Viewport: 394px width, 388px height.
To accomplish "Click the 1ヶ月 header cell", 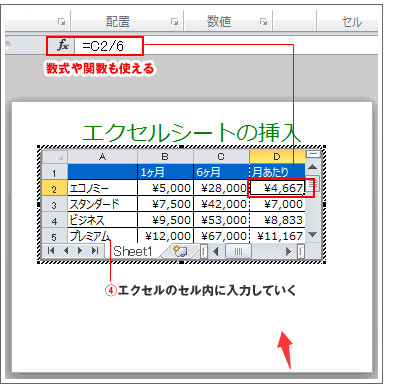I will [x=165, y=172].
